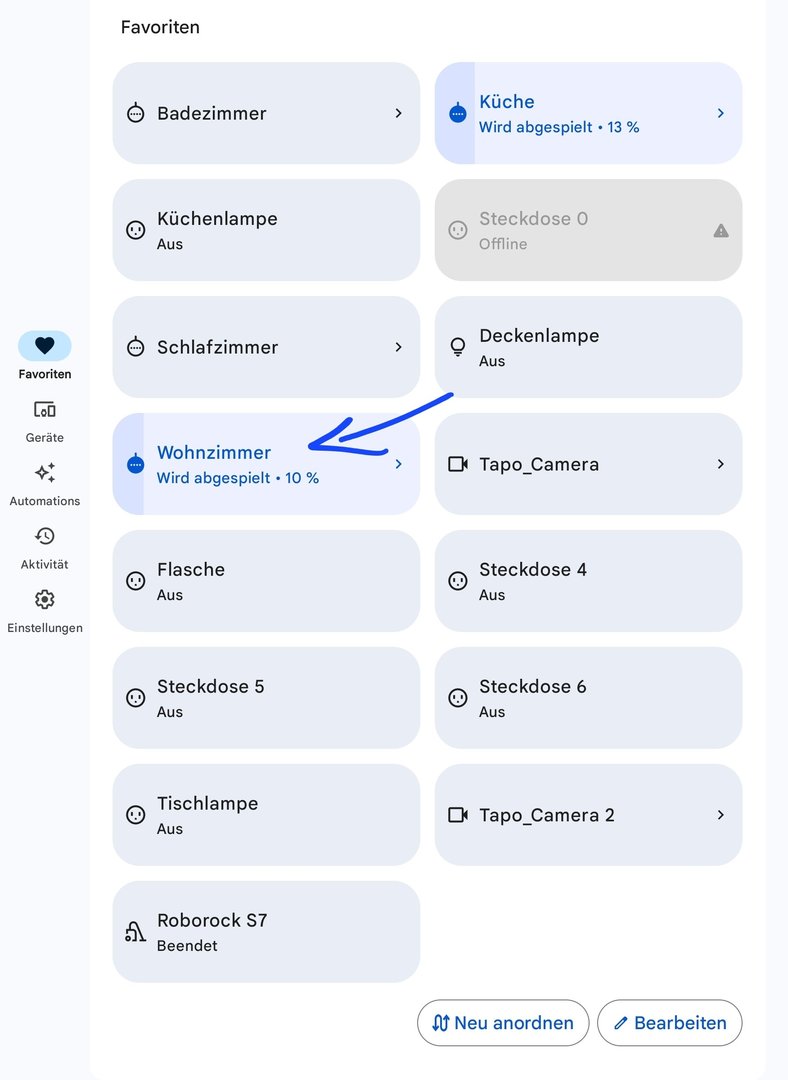Open Einstellungen from the sidebar
The height and width of the screenshot is (1080, 788).
[x=45, y=611]
